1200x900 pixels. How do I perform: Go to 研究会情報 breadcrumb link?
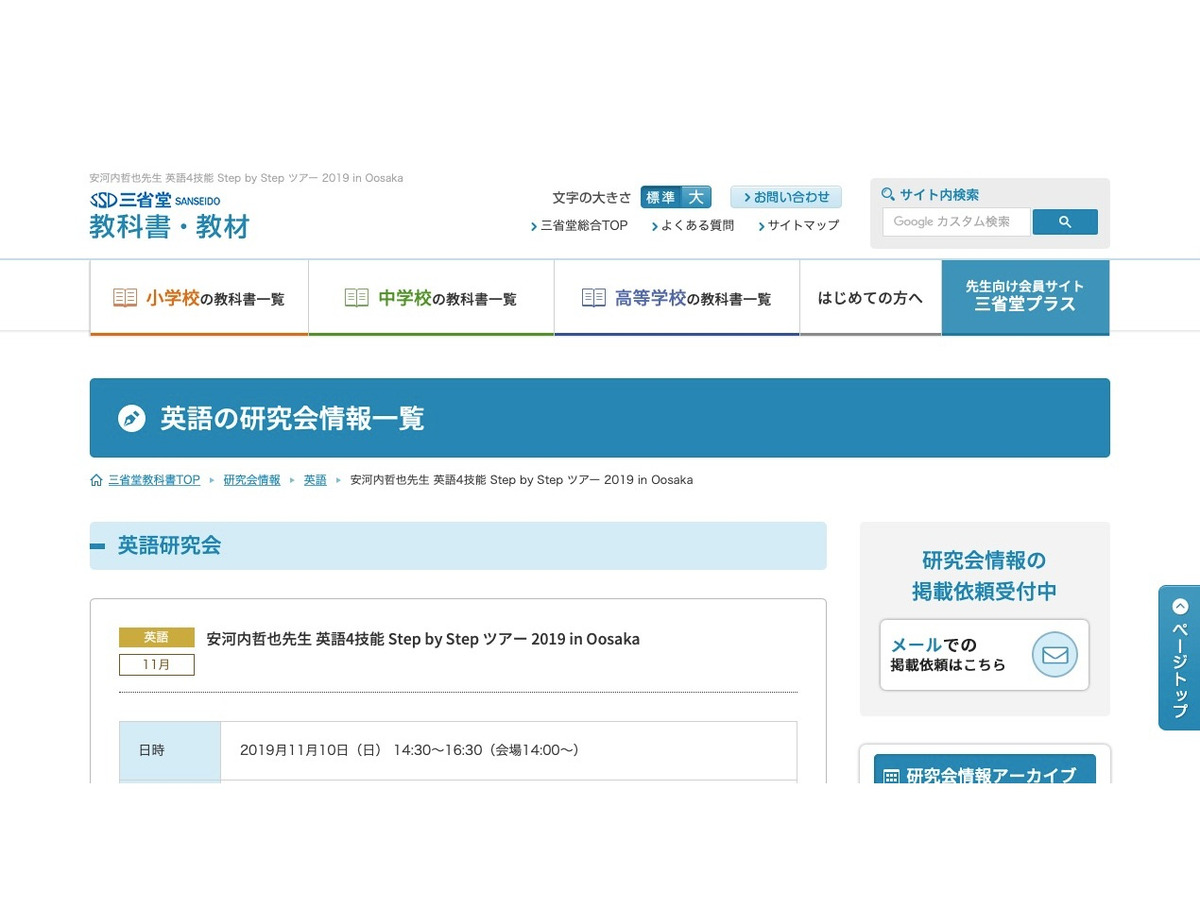coord(252,480)
